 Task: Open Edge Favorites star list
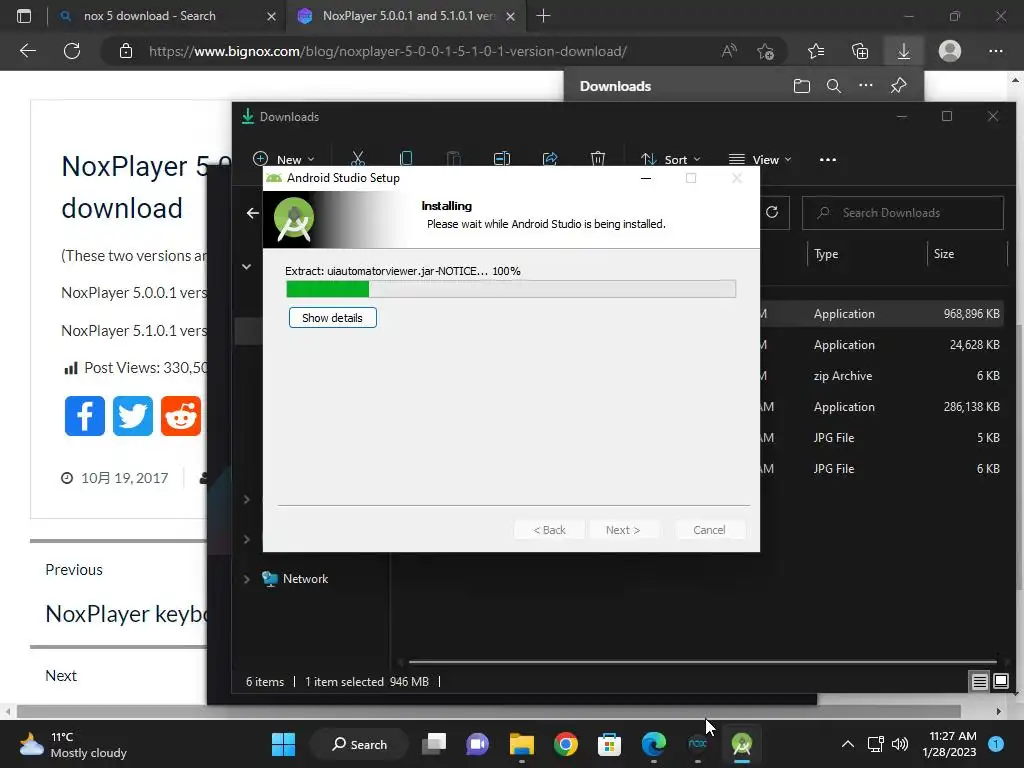[816, 51]
